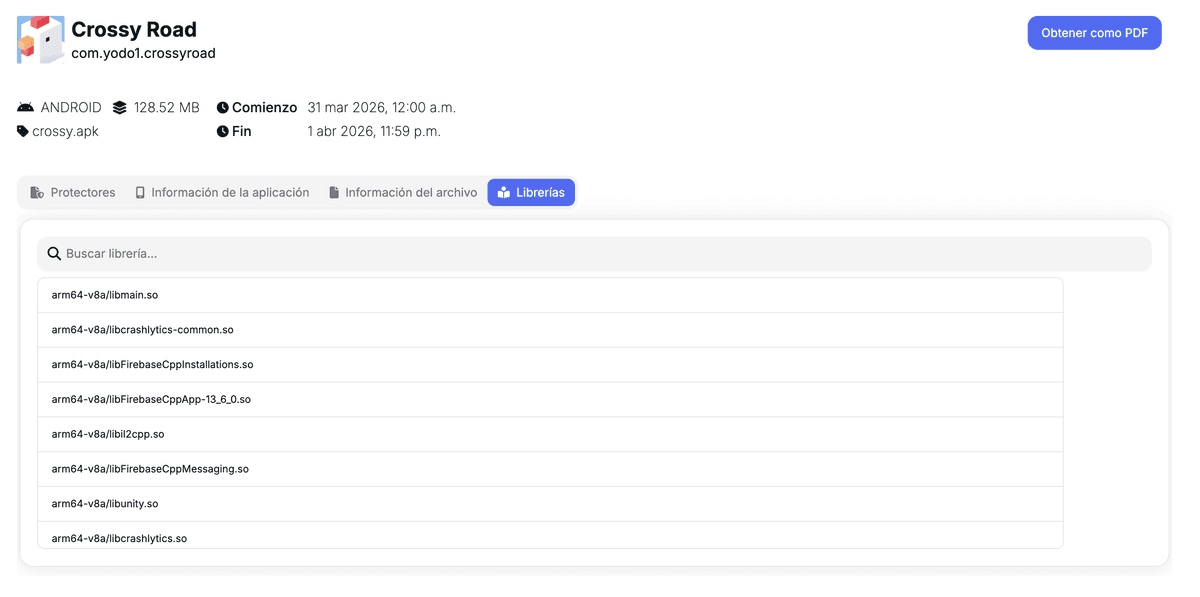Click the libunity.so library entry
Image resolution: width=1200 pixels, height=597 pixels.
(x=550, y=504)
